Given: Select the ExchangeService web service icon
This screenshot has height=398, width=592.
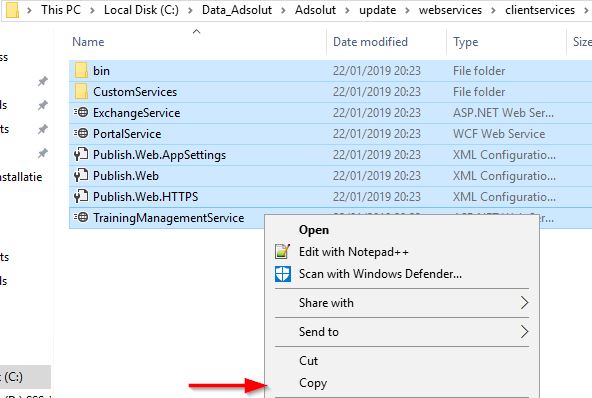Looking at the screenshot, I should click(x=81, y=113).
